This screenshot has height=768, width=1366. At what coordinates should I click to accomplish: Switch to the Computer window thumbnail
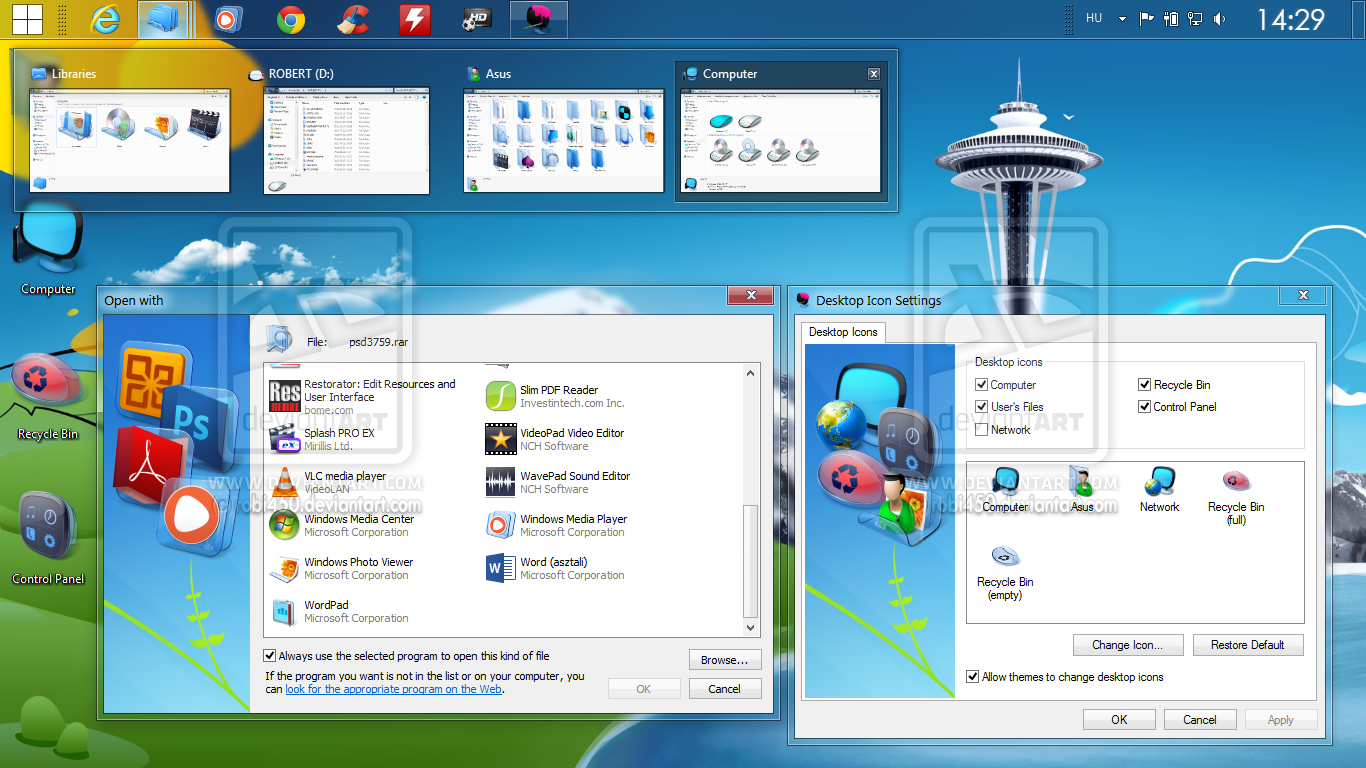coord(780,130)
